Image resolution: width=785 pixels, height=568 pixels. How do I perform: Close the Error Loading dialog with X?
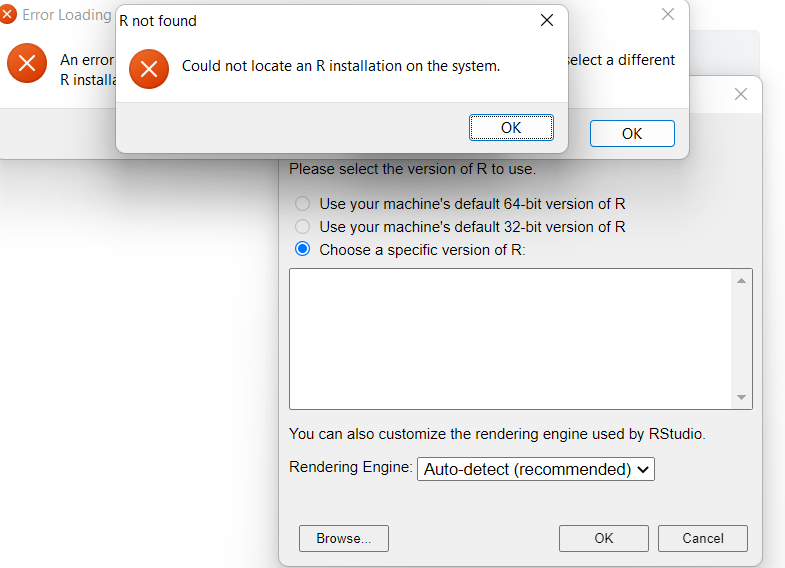[x=668, y=15]
